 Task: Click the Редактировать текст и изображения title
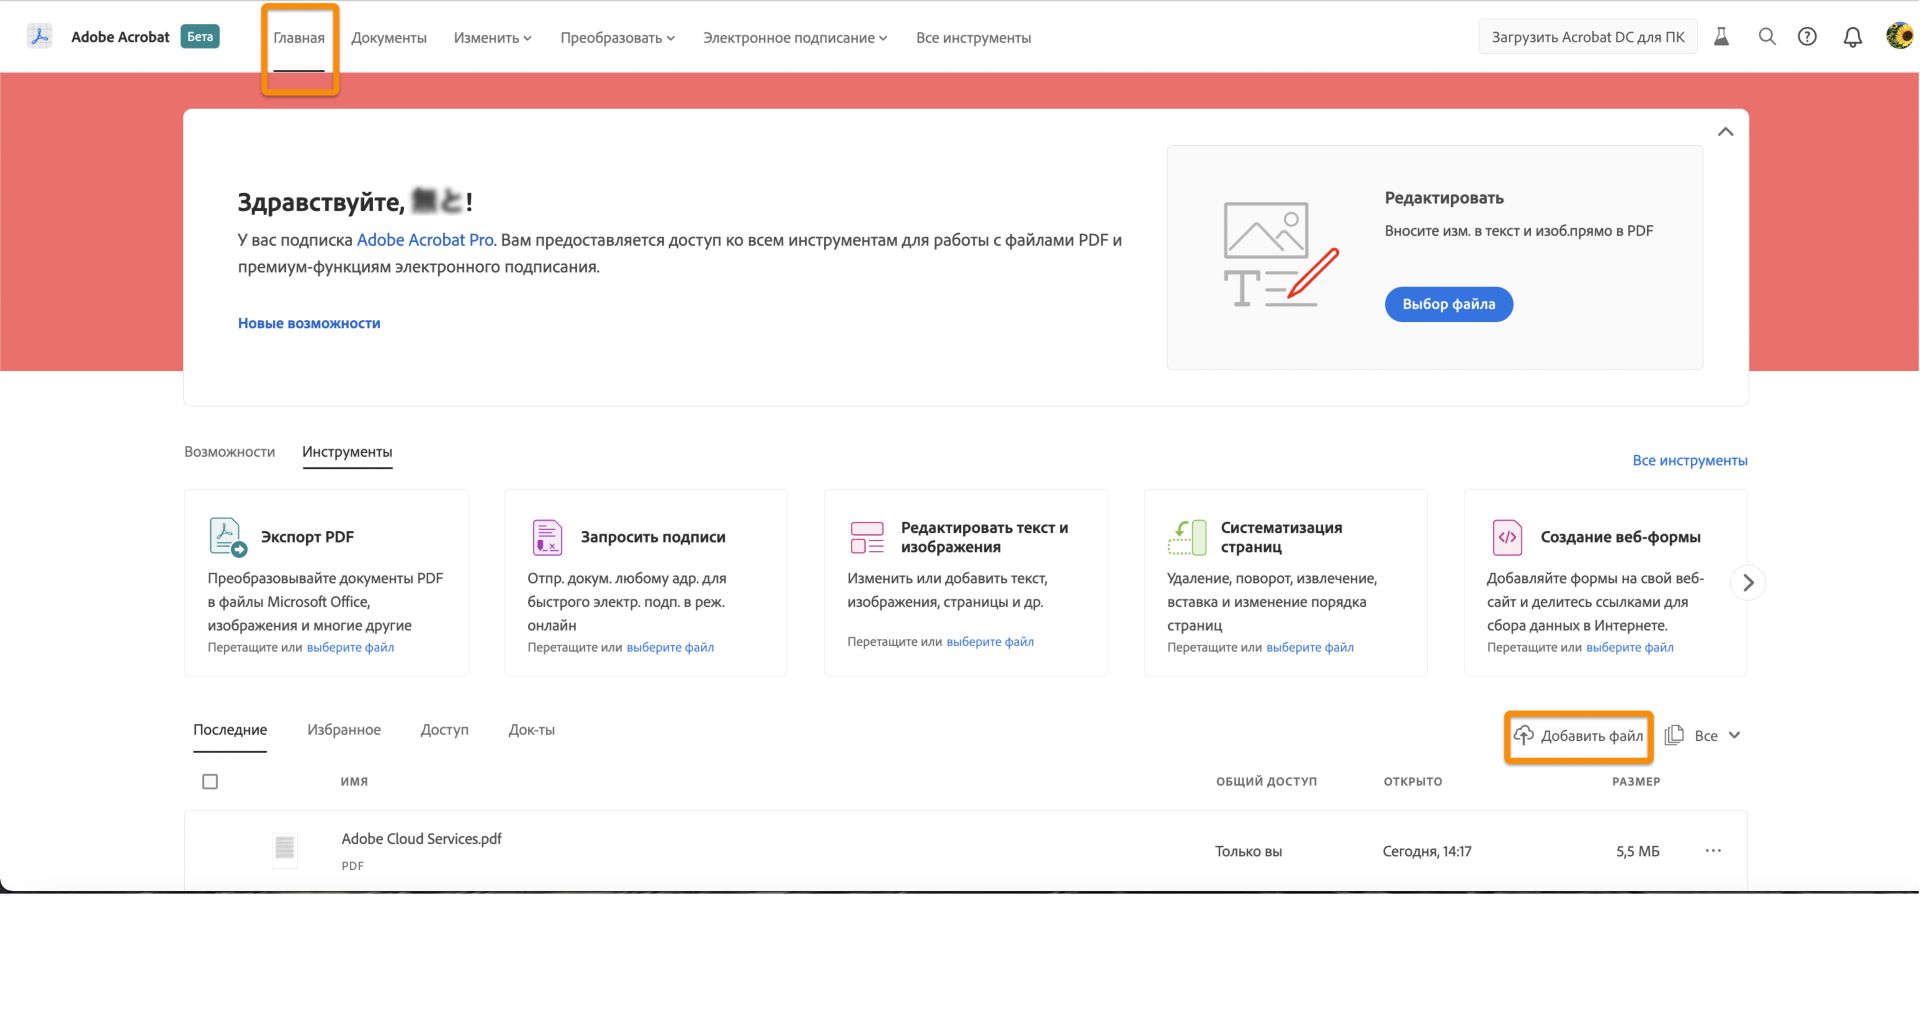click(984, 537)
